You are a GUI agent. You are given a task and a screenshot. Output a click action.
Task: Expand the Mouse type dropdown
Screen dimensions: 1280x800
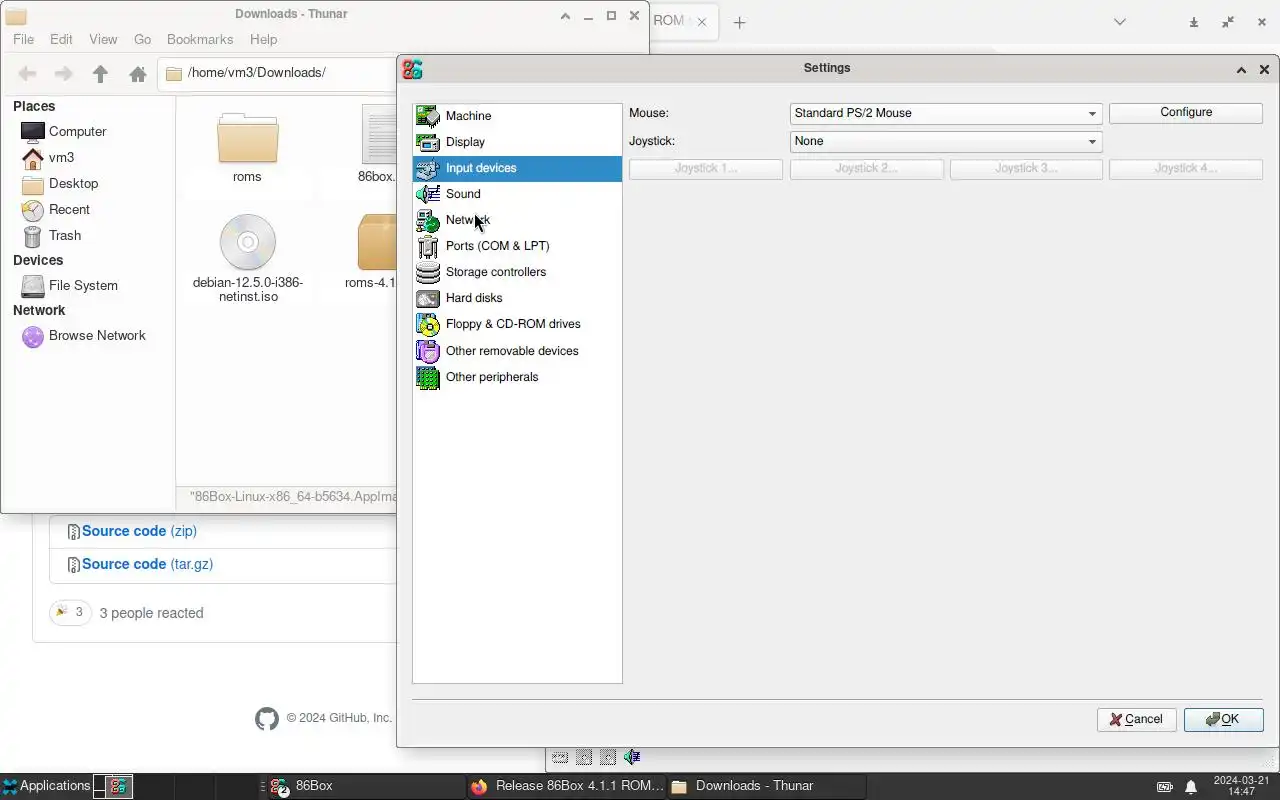(946, 113)
